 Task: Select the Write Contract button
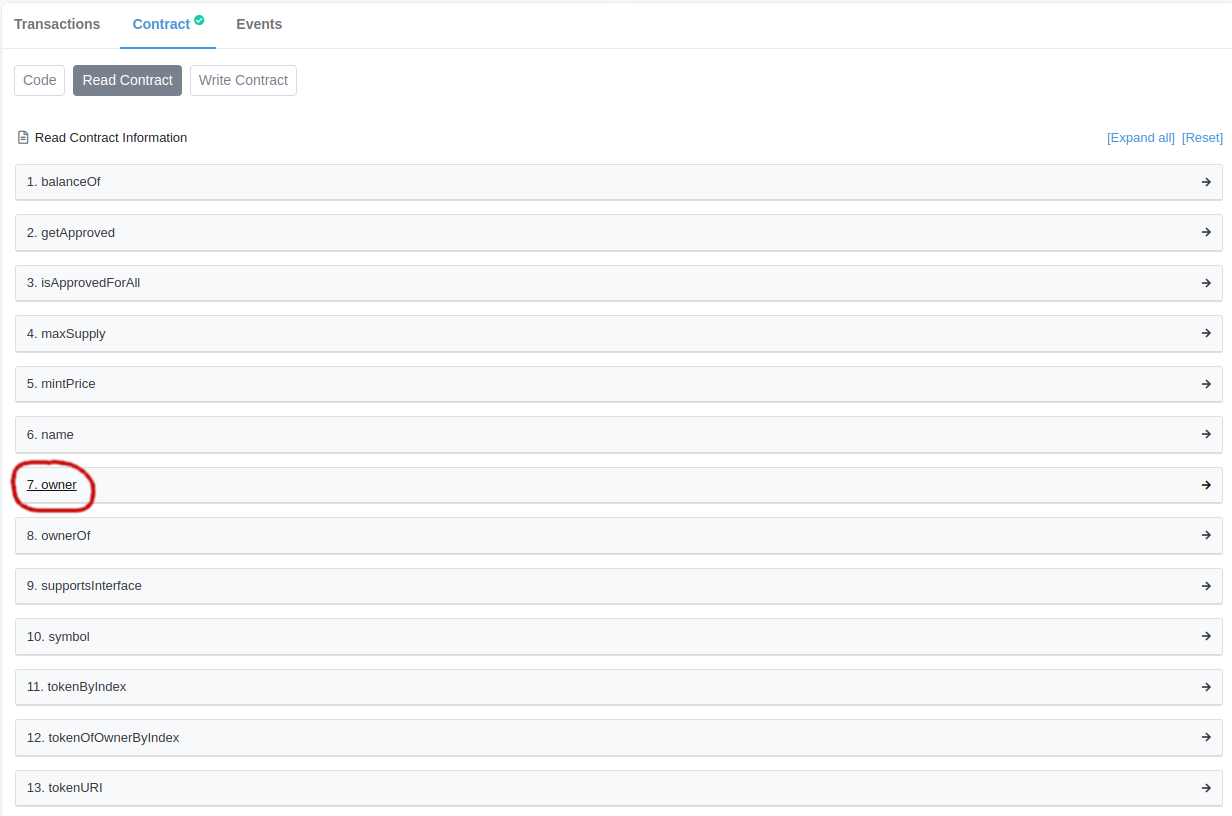click(x=243, y=80)
